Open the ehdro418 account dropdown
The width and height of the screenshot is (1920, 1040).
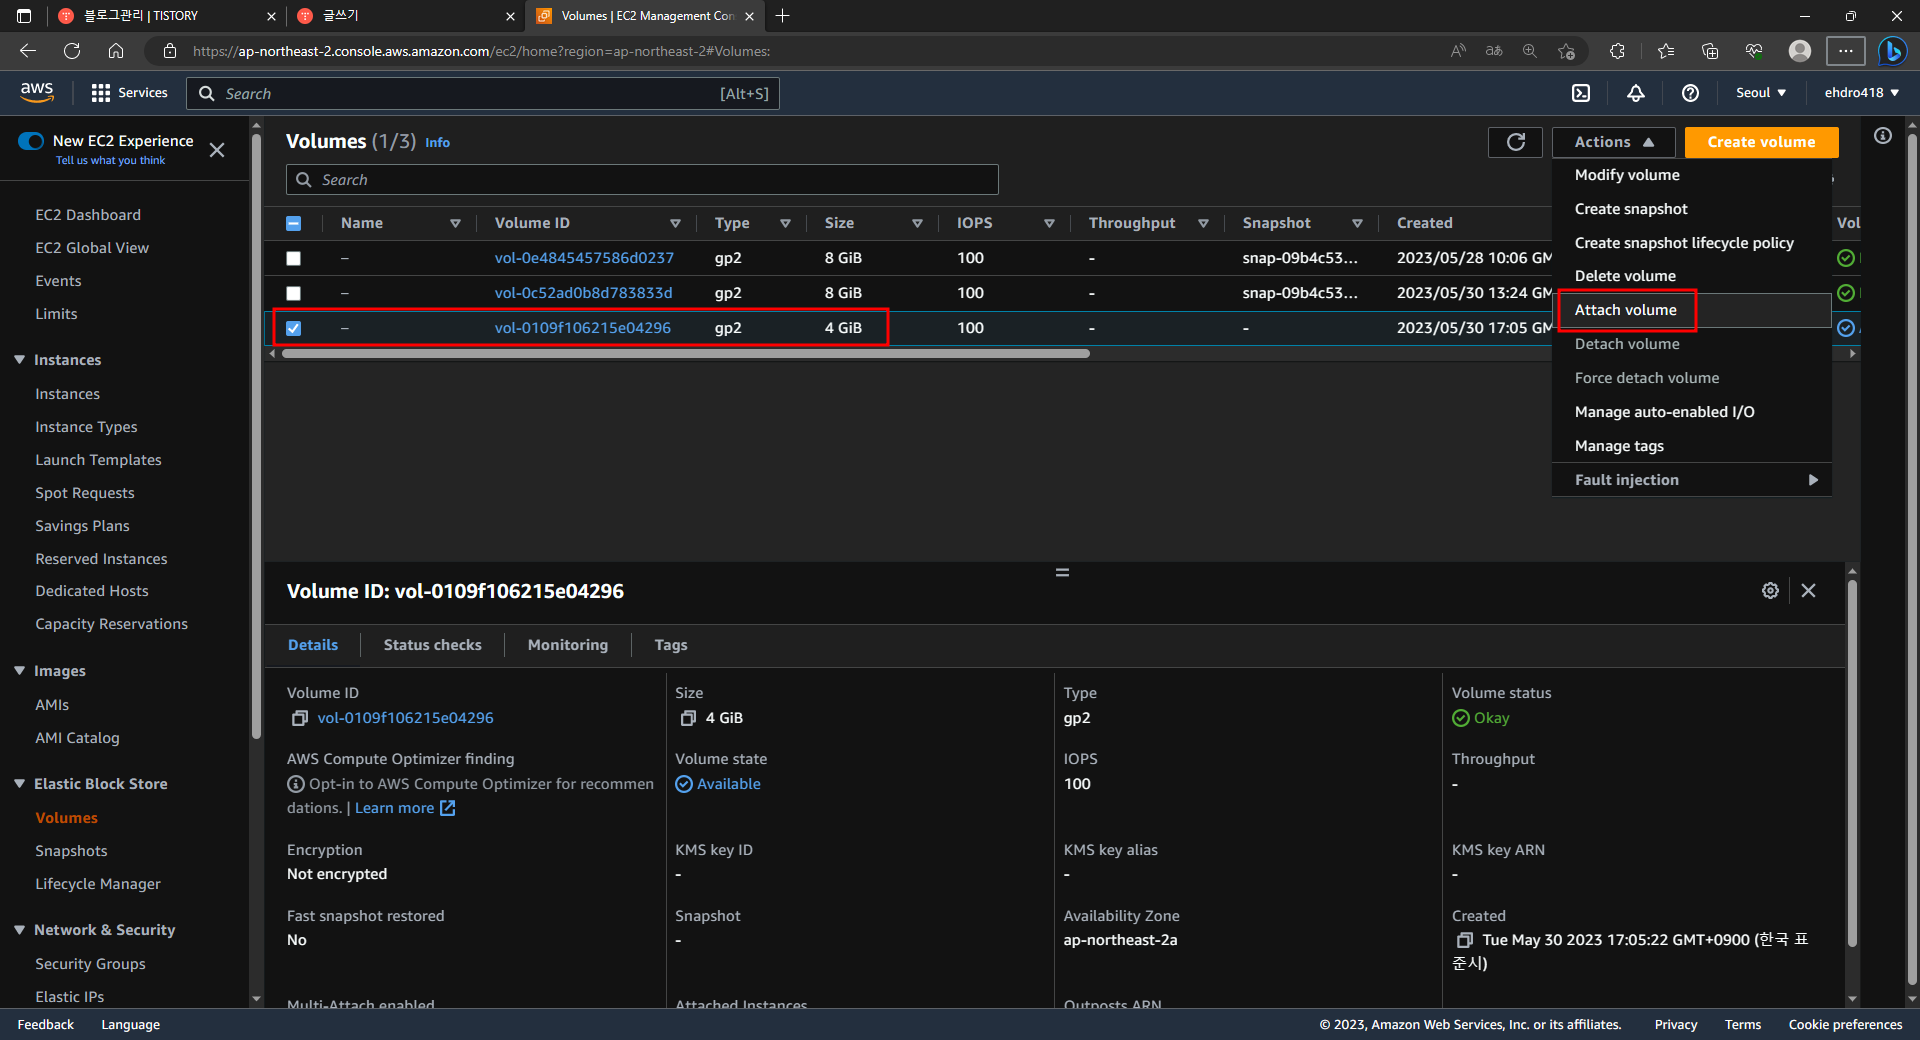[x=1861, y=93]
